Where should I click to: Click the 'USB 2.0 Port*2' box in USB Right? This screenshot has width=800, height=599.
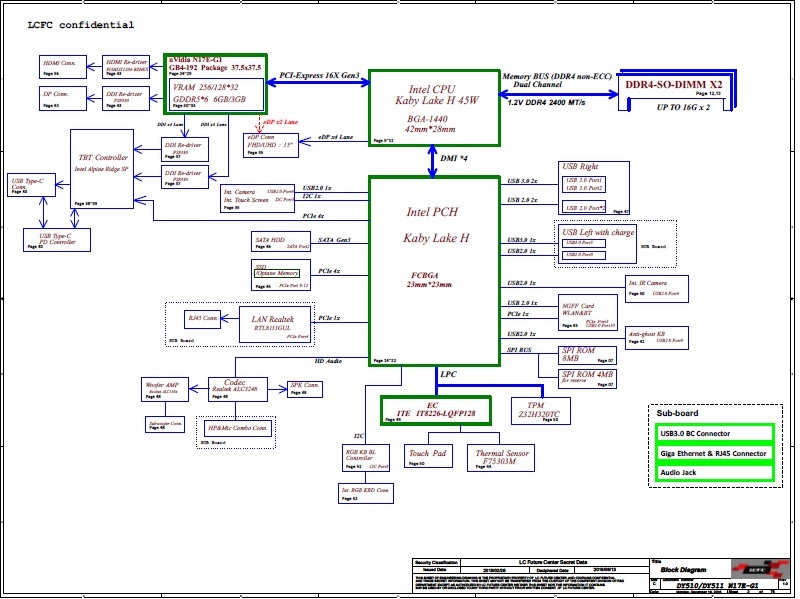point(584,207)
